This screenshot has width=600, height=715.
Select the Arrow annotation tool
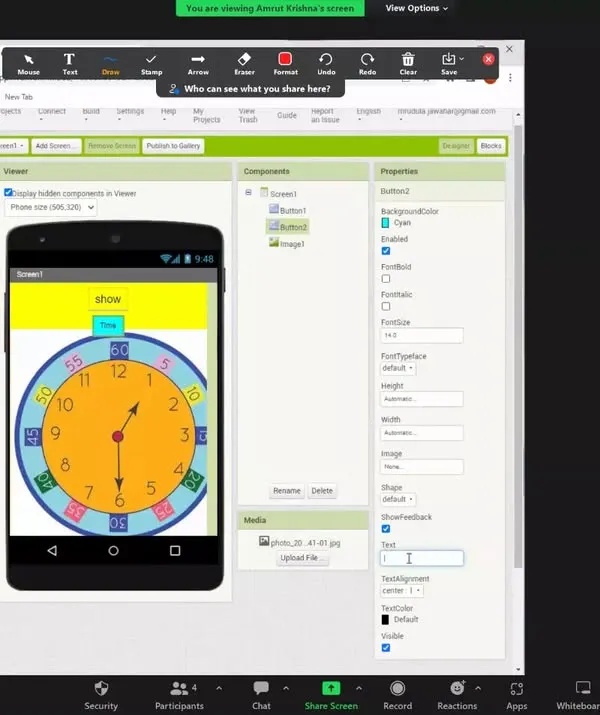tap(198, 64)
